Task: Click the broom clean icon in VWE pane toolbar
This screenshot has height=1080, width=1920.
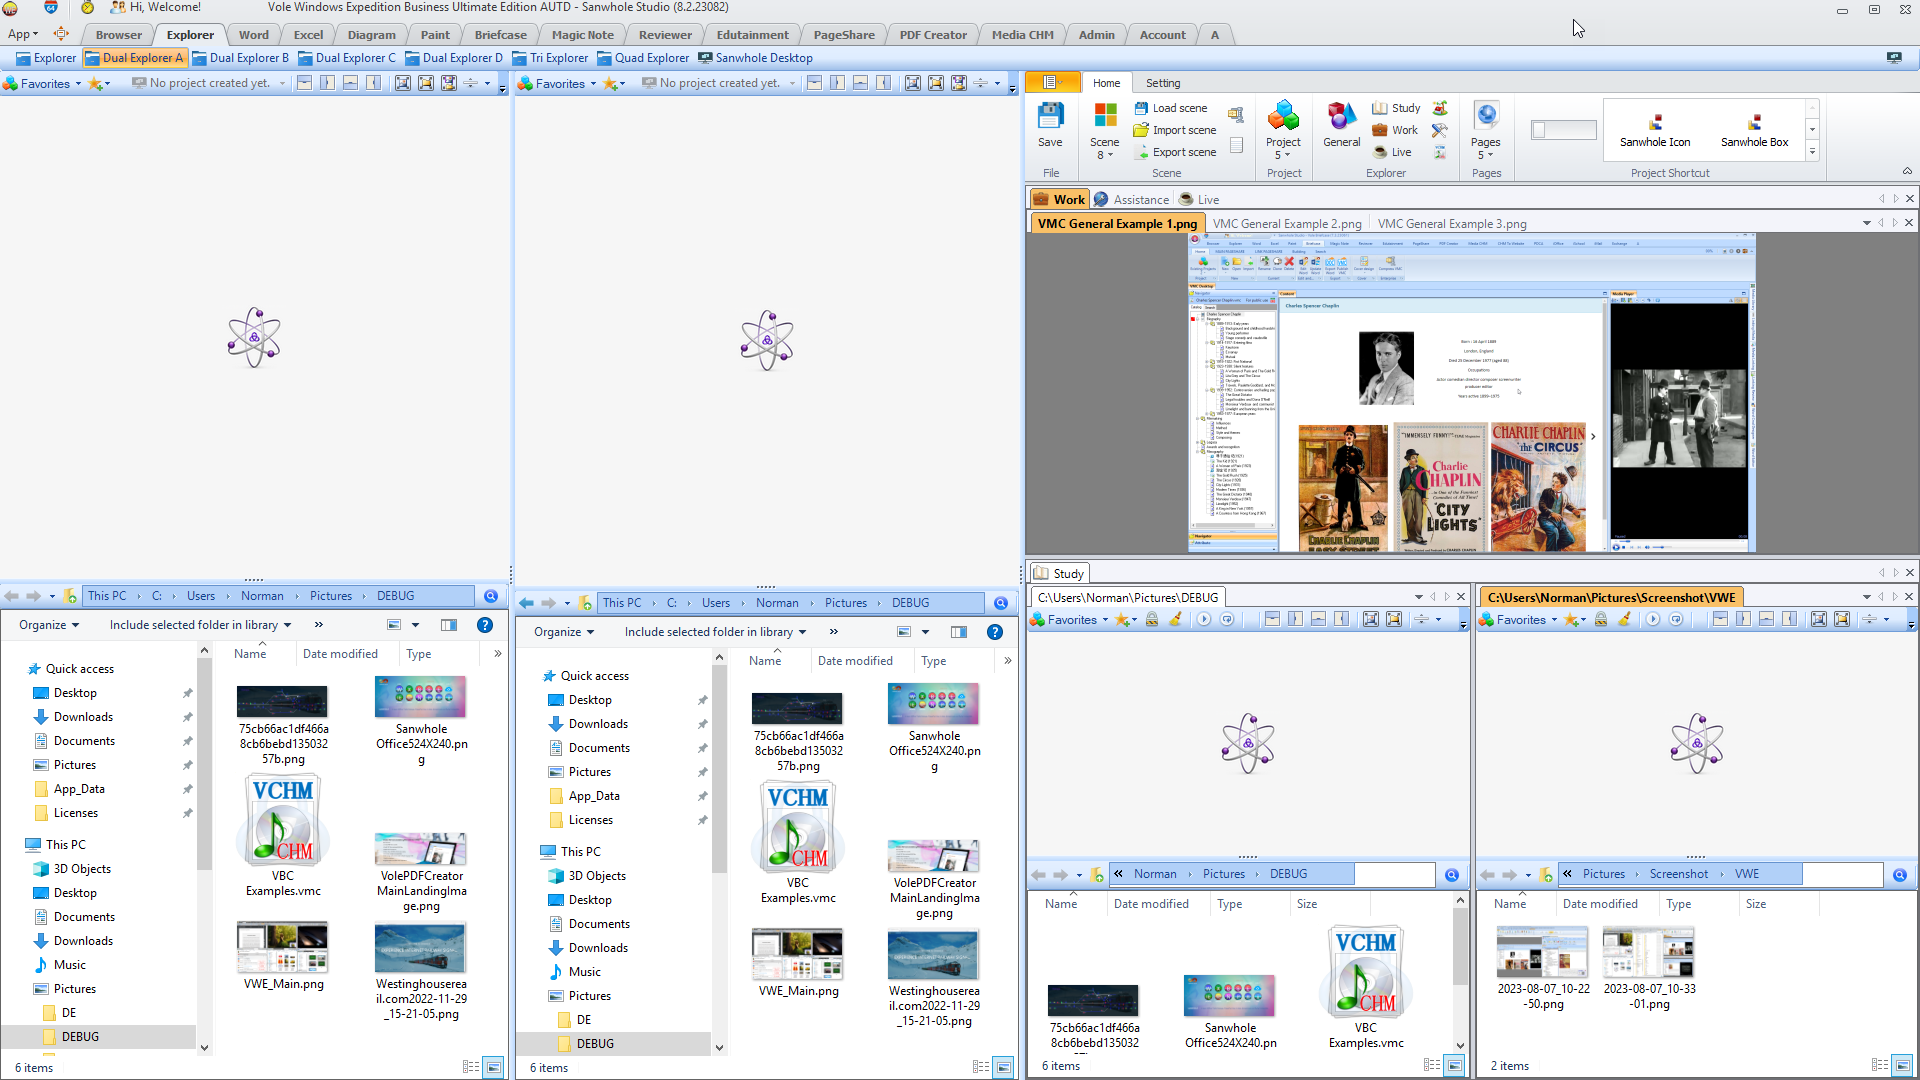Action: coord(1624,619)
